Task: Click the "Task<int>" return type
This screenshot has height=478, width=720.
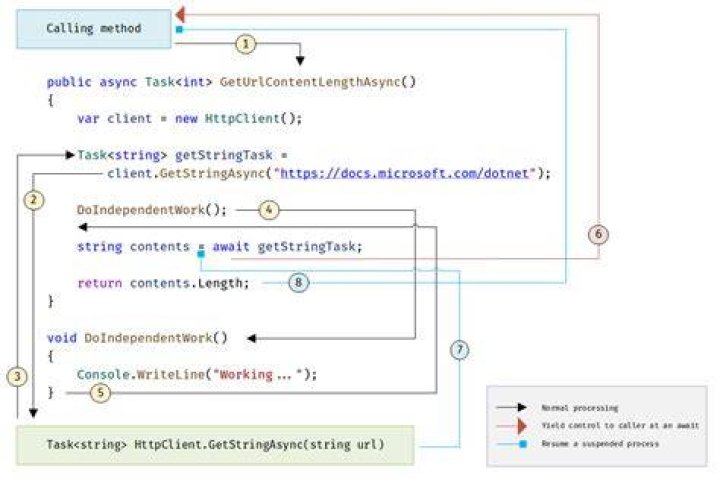Action: 179,82
